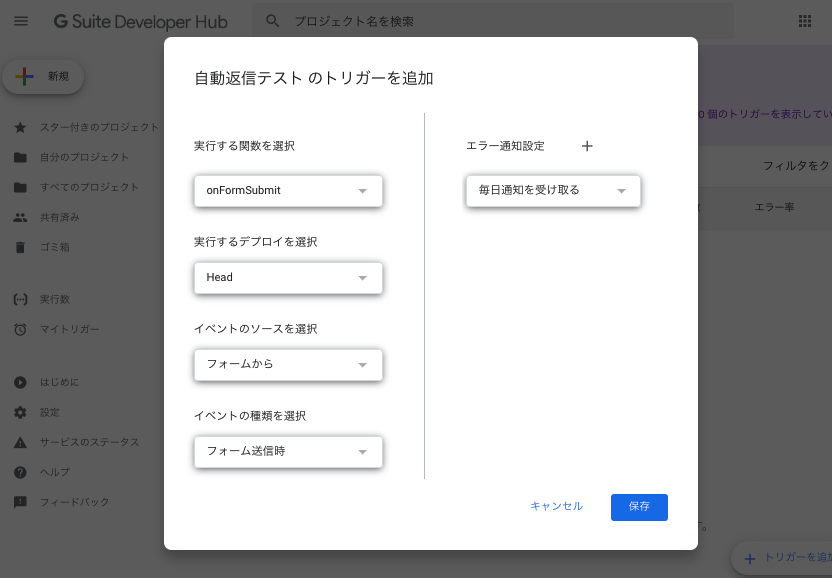The height and width of the screenshot is (578, 832).
Task: Open the Google apps grid launcher
Action: click(797, 20)
